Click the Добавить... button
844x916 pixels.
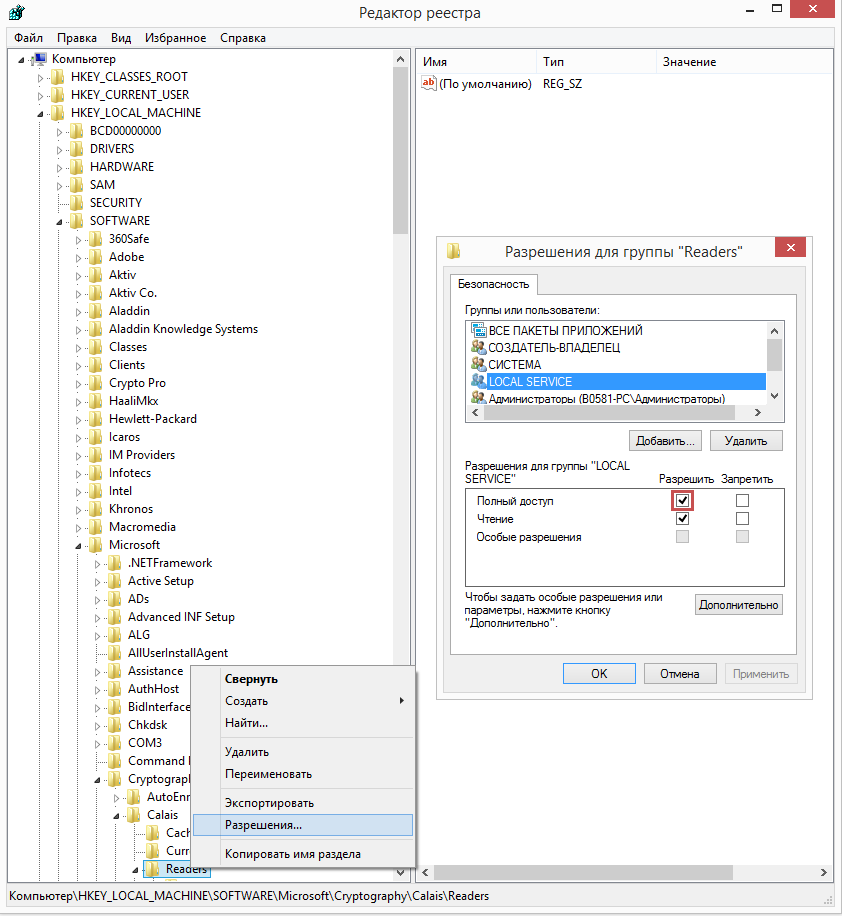665,440
